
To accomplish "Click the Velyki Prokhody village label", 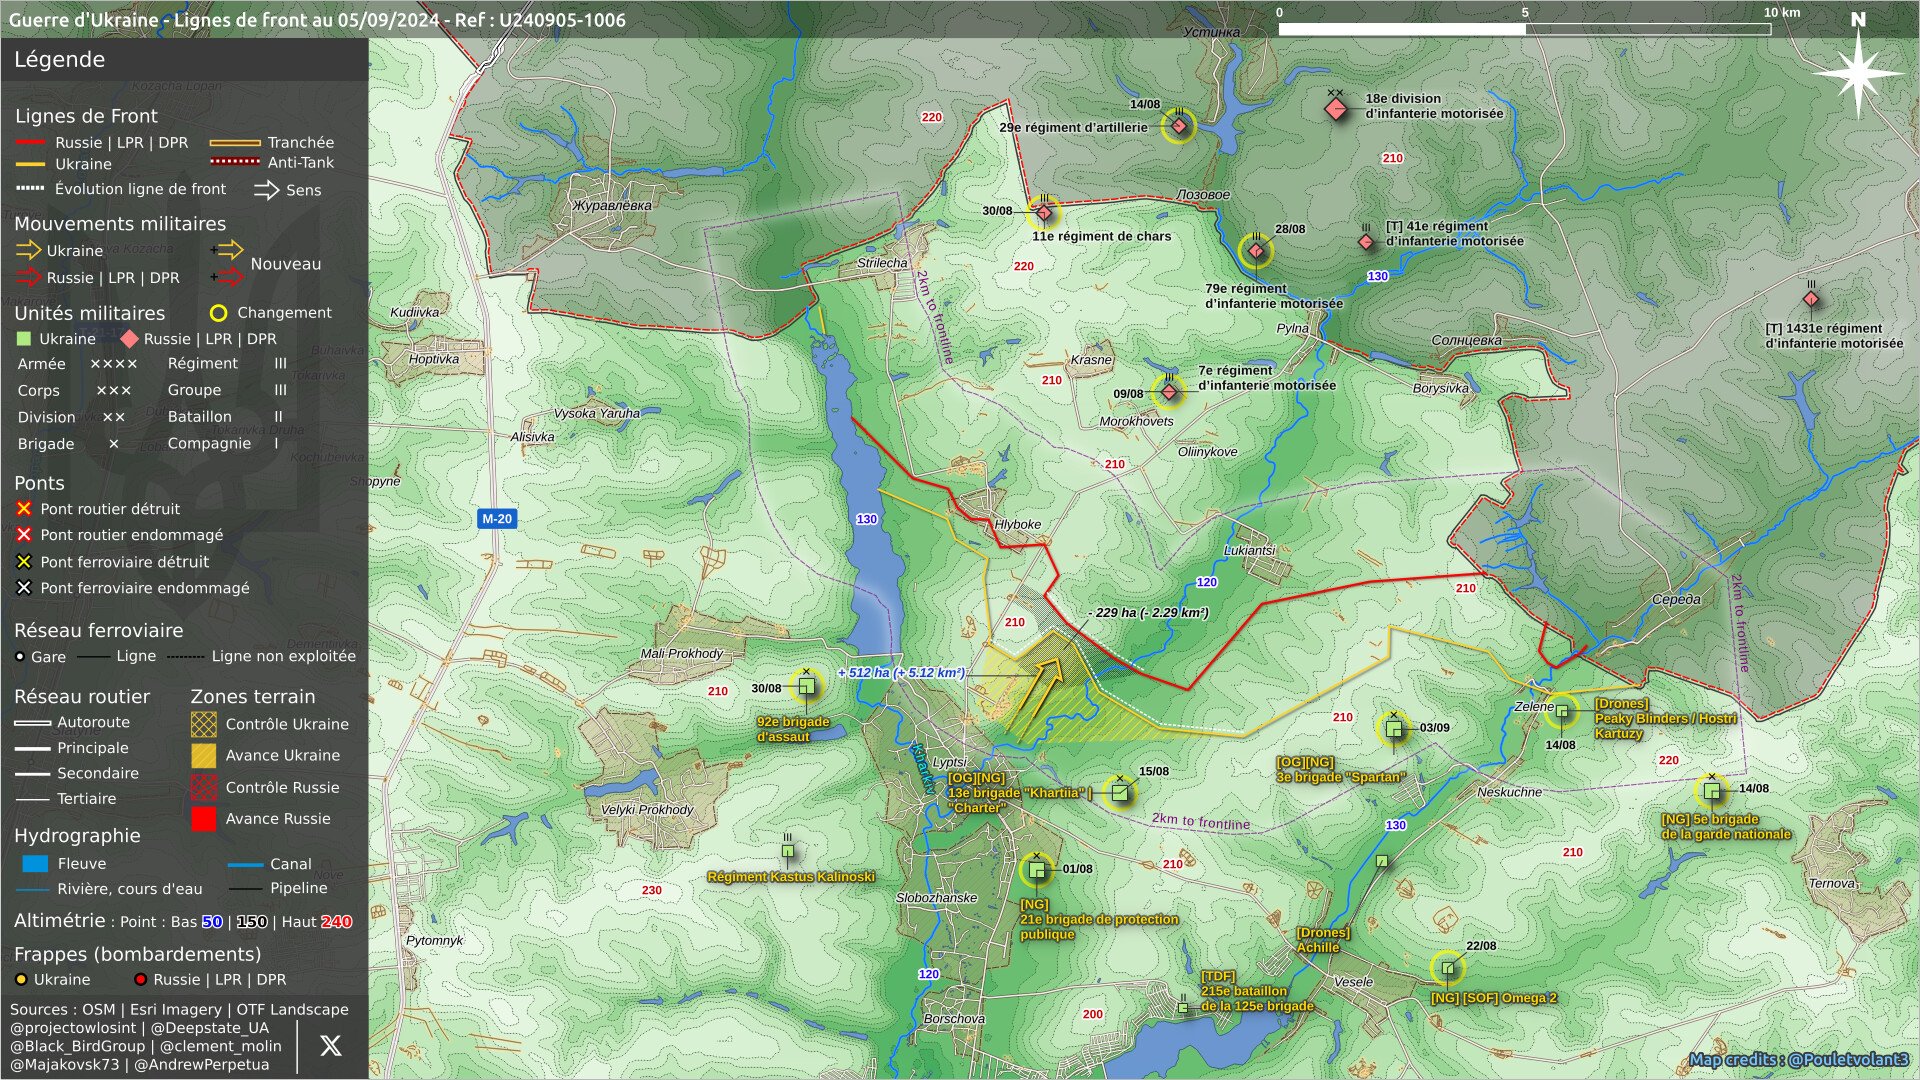I will point(646,810).
